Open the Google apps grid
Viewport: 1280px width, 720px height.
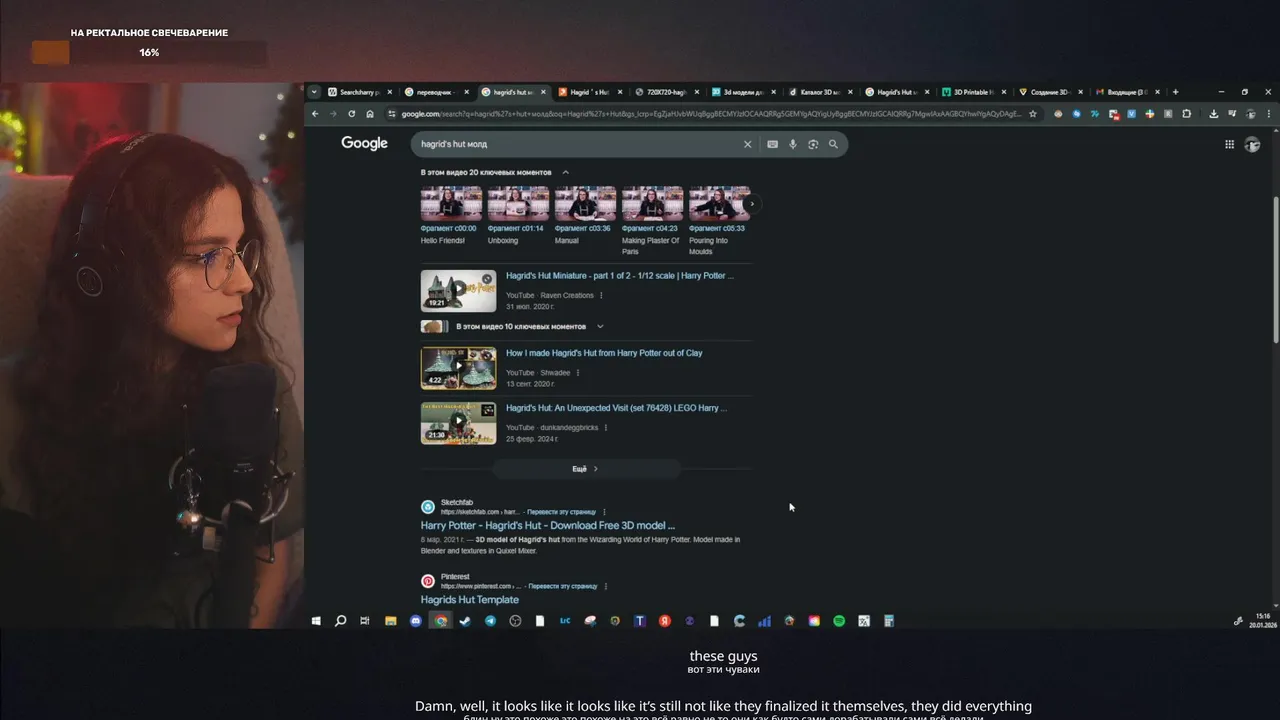(1229, 144)
